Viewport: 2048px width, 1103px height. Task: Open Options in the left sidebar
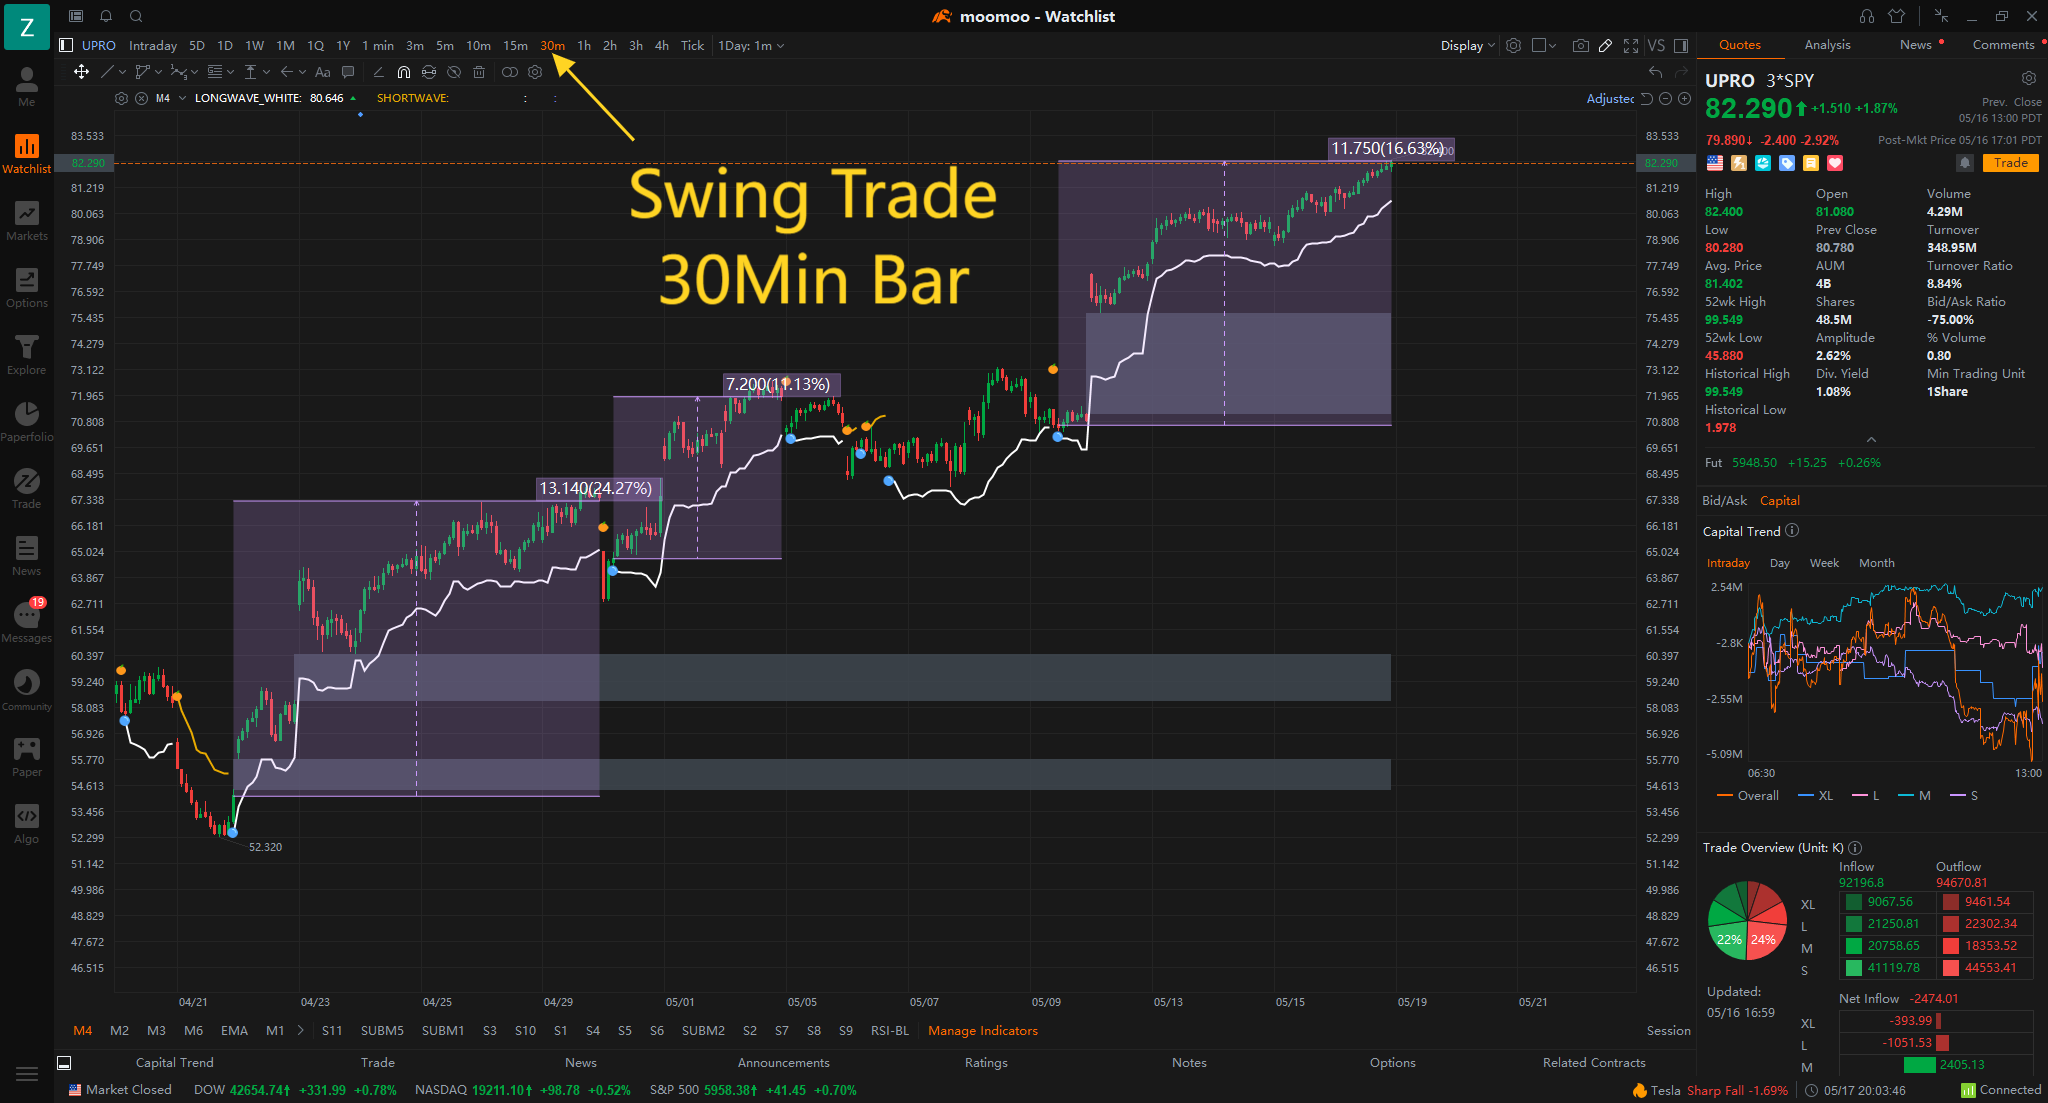point(27,288)
